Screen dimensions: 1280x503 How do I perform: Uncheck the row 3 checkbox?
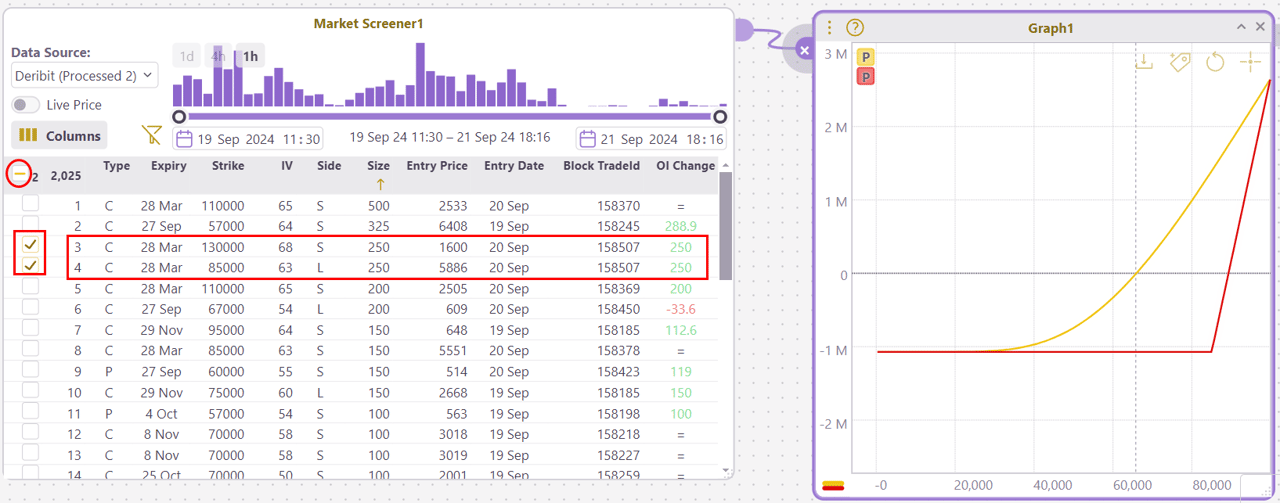click(x=30, y=245)
